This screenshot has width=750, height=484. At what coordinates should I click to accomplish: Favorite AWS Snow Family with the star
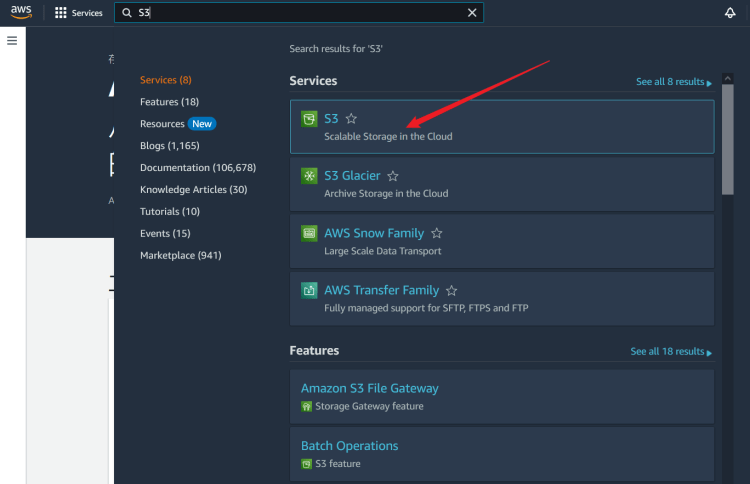click(x=436, y=233)
